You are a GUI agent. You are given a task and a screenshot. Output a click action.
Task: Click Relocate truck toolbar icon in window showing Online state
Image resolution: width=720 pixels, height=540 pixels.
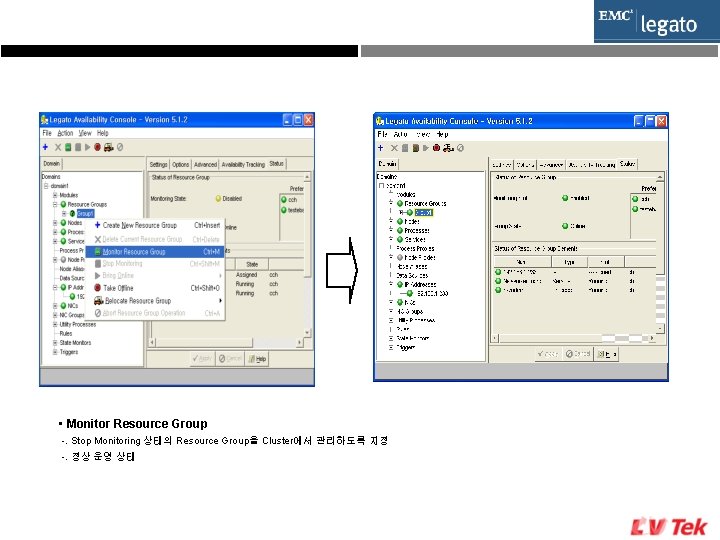tap(448, 148)
